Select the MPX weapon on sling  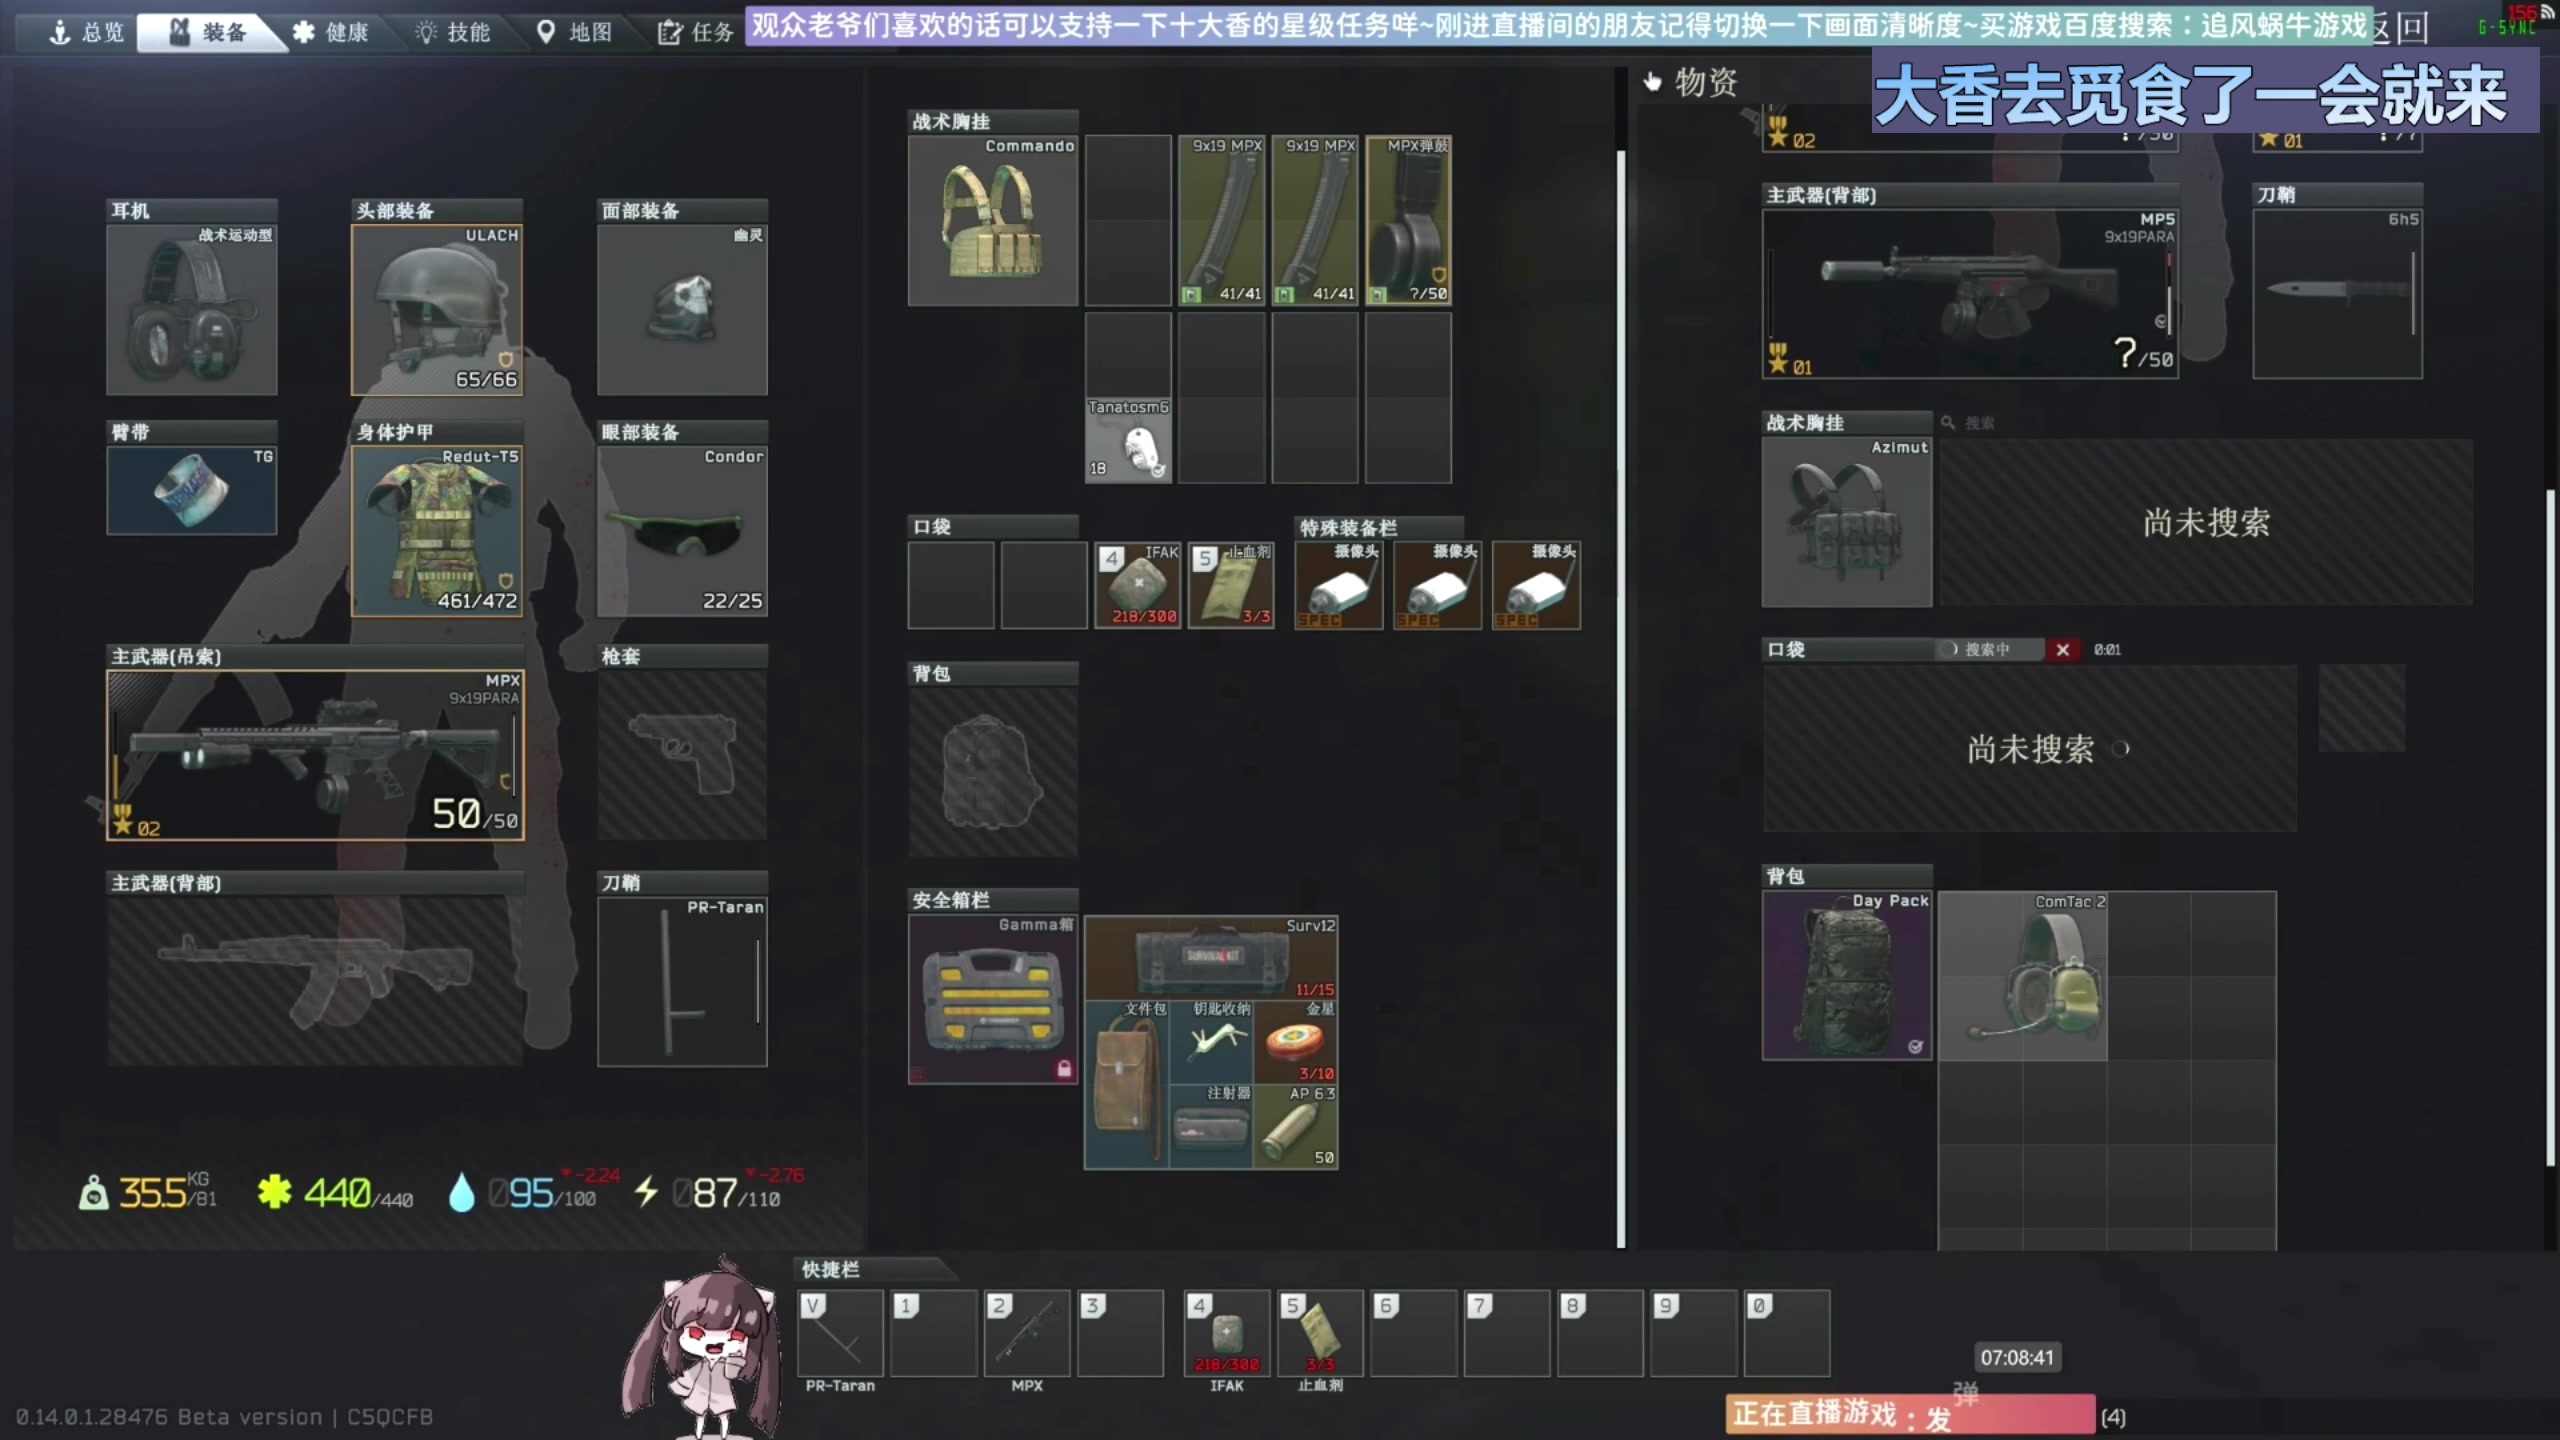pos(315,755)
